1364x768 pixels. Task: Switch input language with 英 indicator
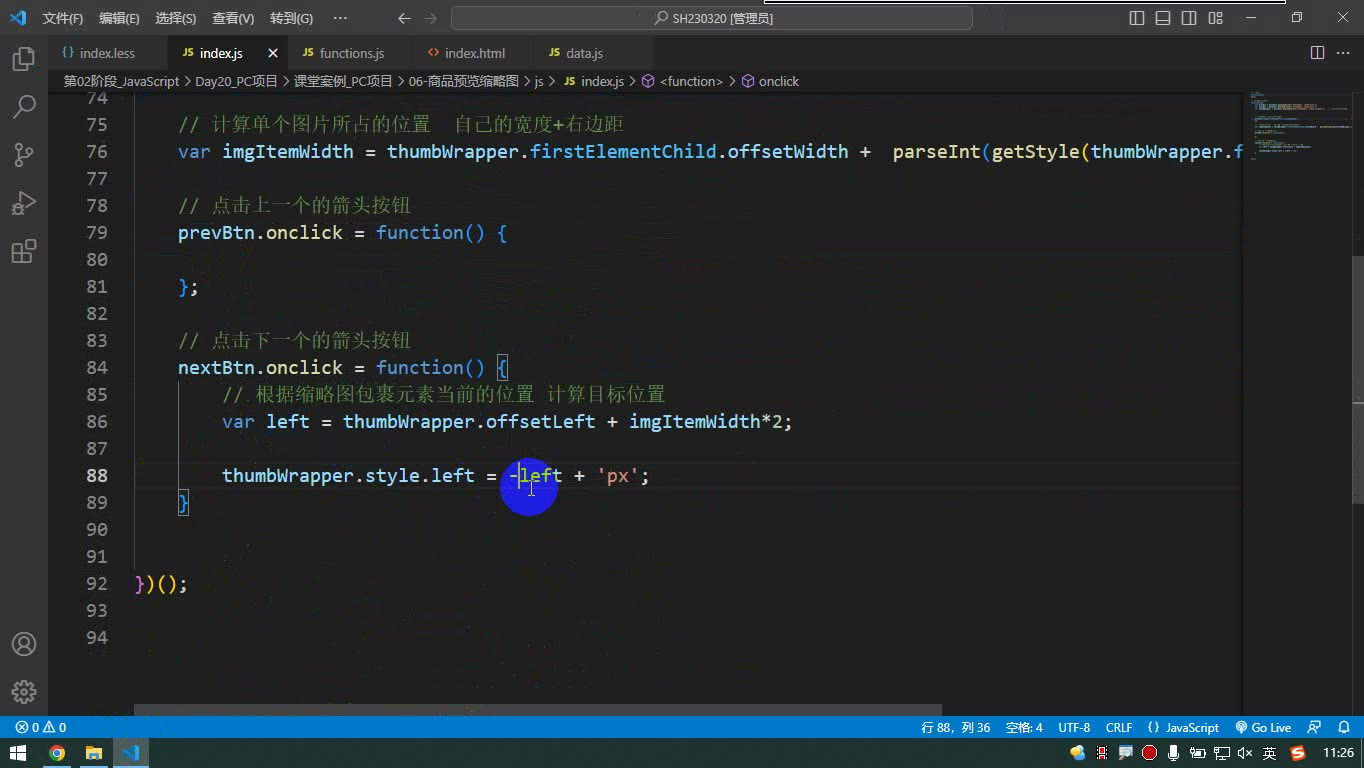pyautogui.click(x=1269, y=753)
